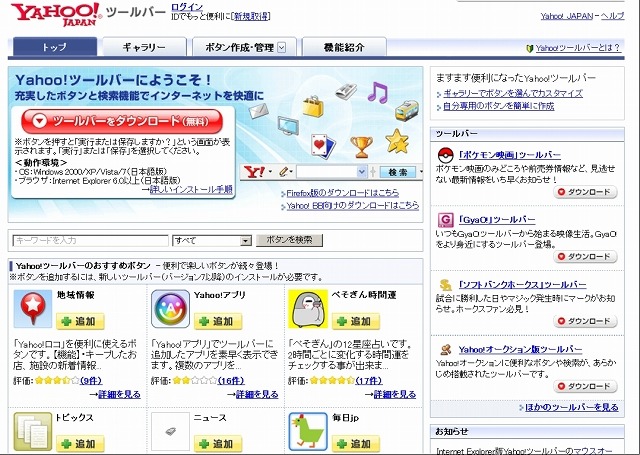Click the Yahoo! JAPAN logo
The height and width of the screenshot is (455, 640).
tap(56, 14)
